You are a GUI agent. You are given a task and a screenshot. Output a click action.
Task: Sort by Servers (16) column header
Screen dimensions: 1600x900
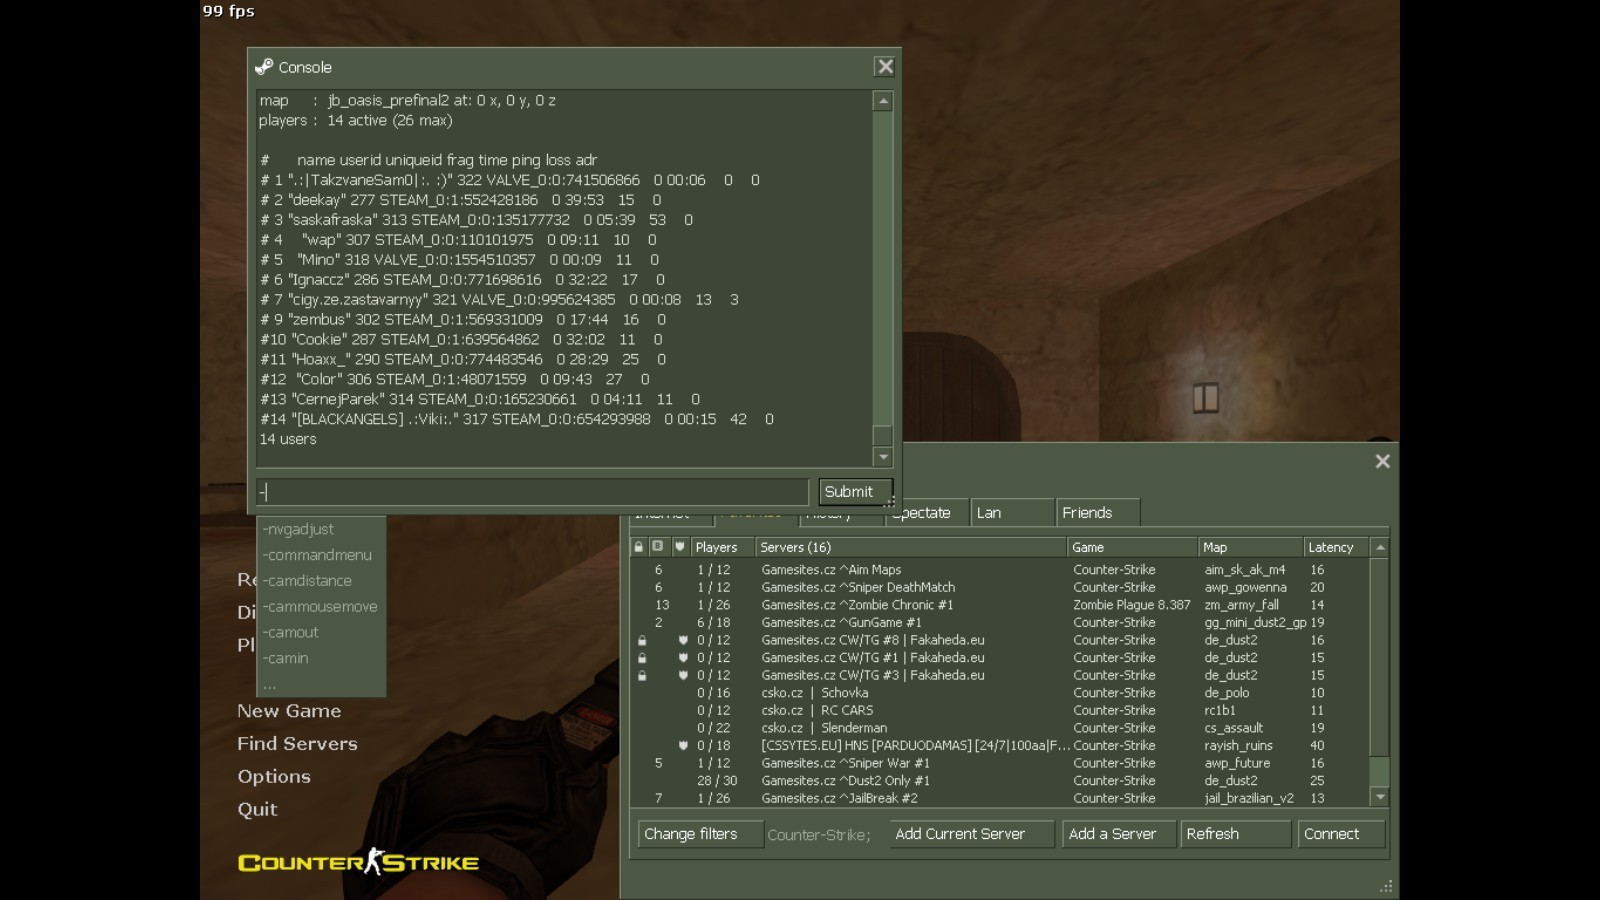pos(911,547)
